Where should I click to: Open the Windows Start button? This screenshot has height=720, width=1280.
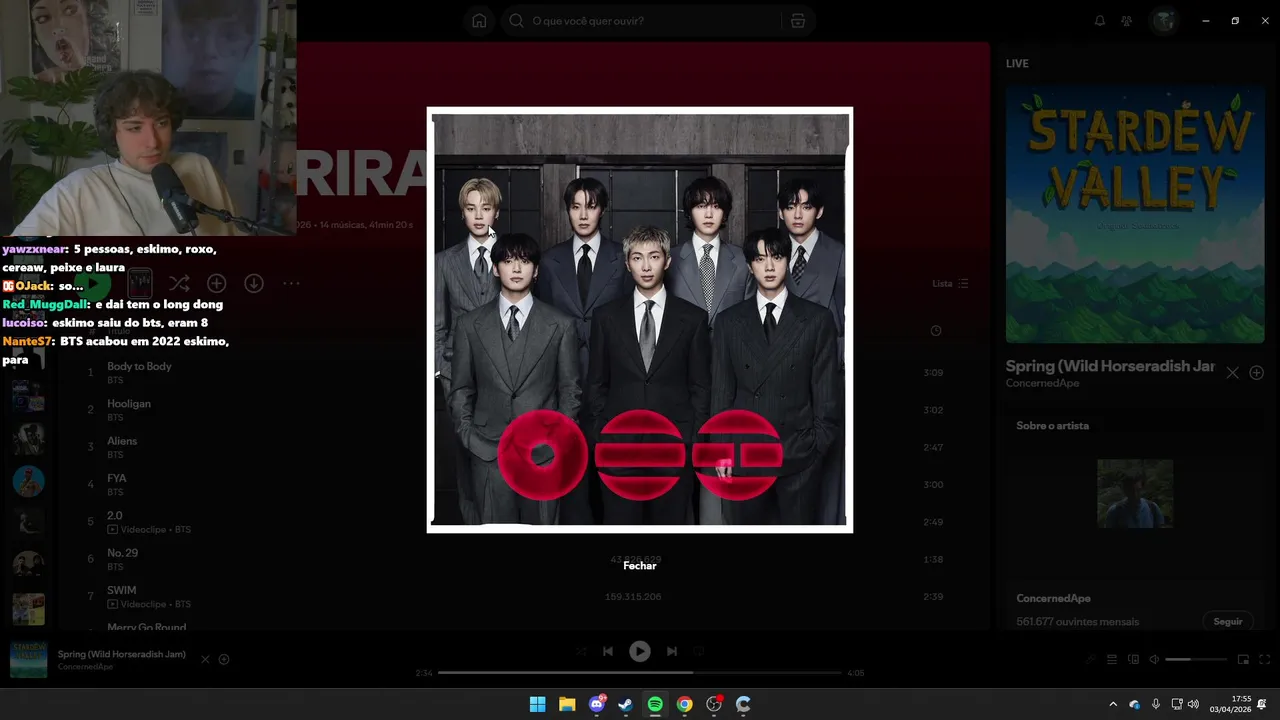point(538,704)
